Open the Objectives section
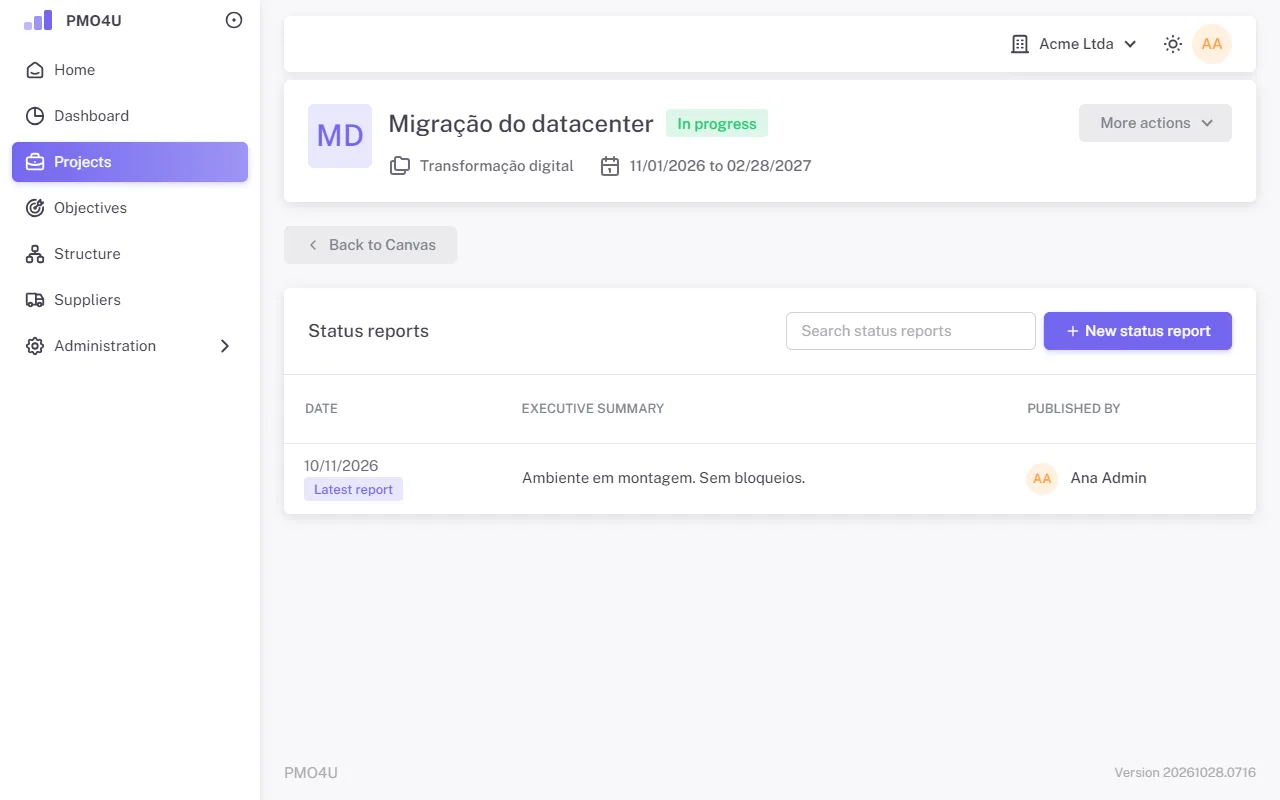Image resolution: width=1280 pixels, height=800 pixels. (130, 208)
